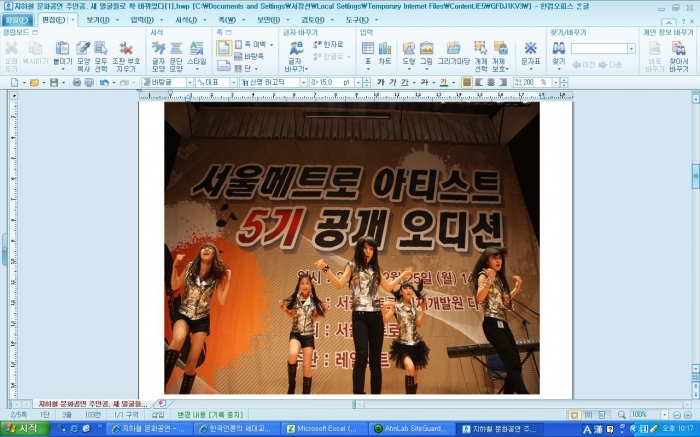
Task: Click the Convert to Hanja (한자로) button
Action: [x=328, y=44]
